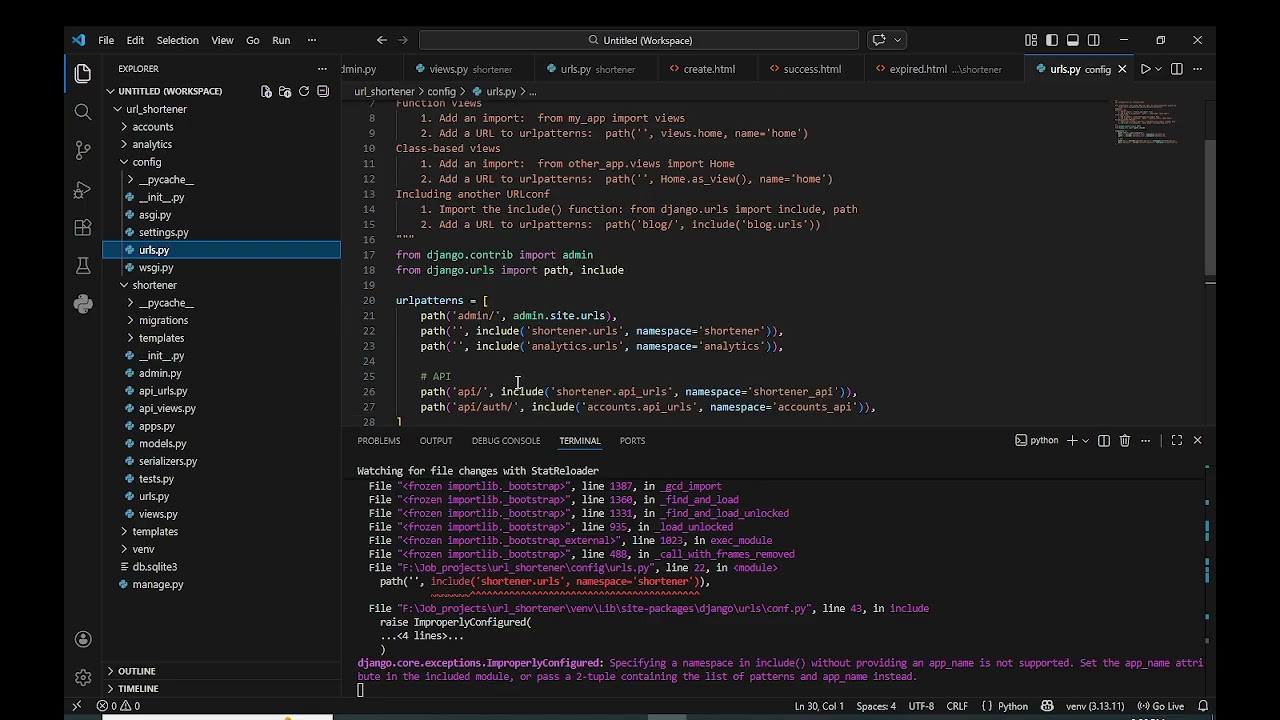Collapse all folders in Explorer
Image resolution: width=1280 pixels, height=720 pixels.
[x=323, y=91]
